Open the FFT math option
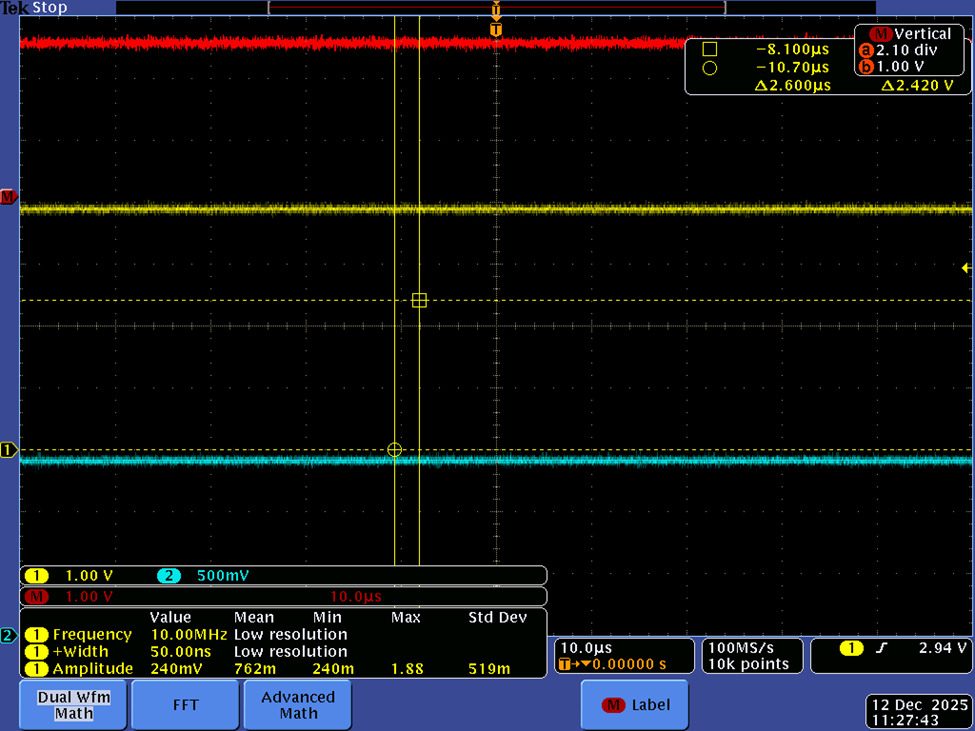 pos(185,705)
